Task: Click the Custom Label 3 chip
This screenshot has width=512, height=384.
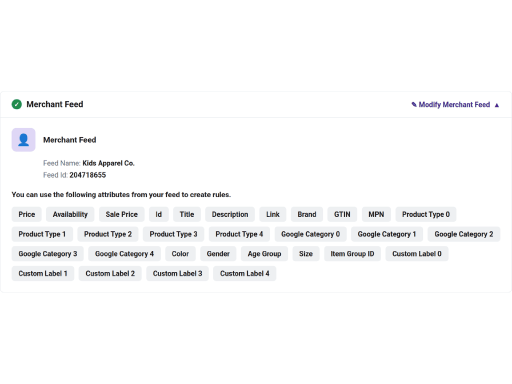Action: (178, 273)
